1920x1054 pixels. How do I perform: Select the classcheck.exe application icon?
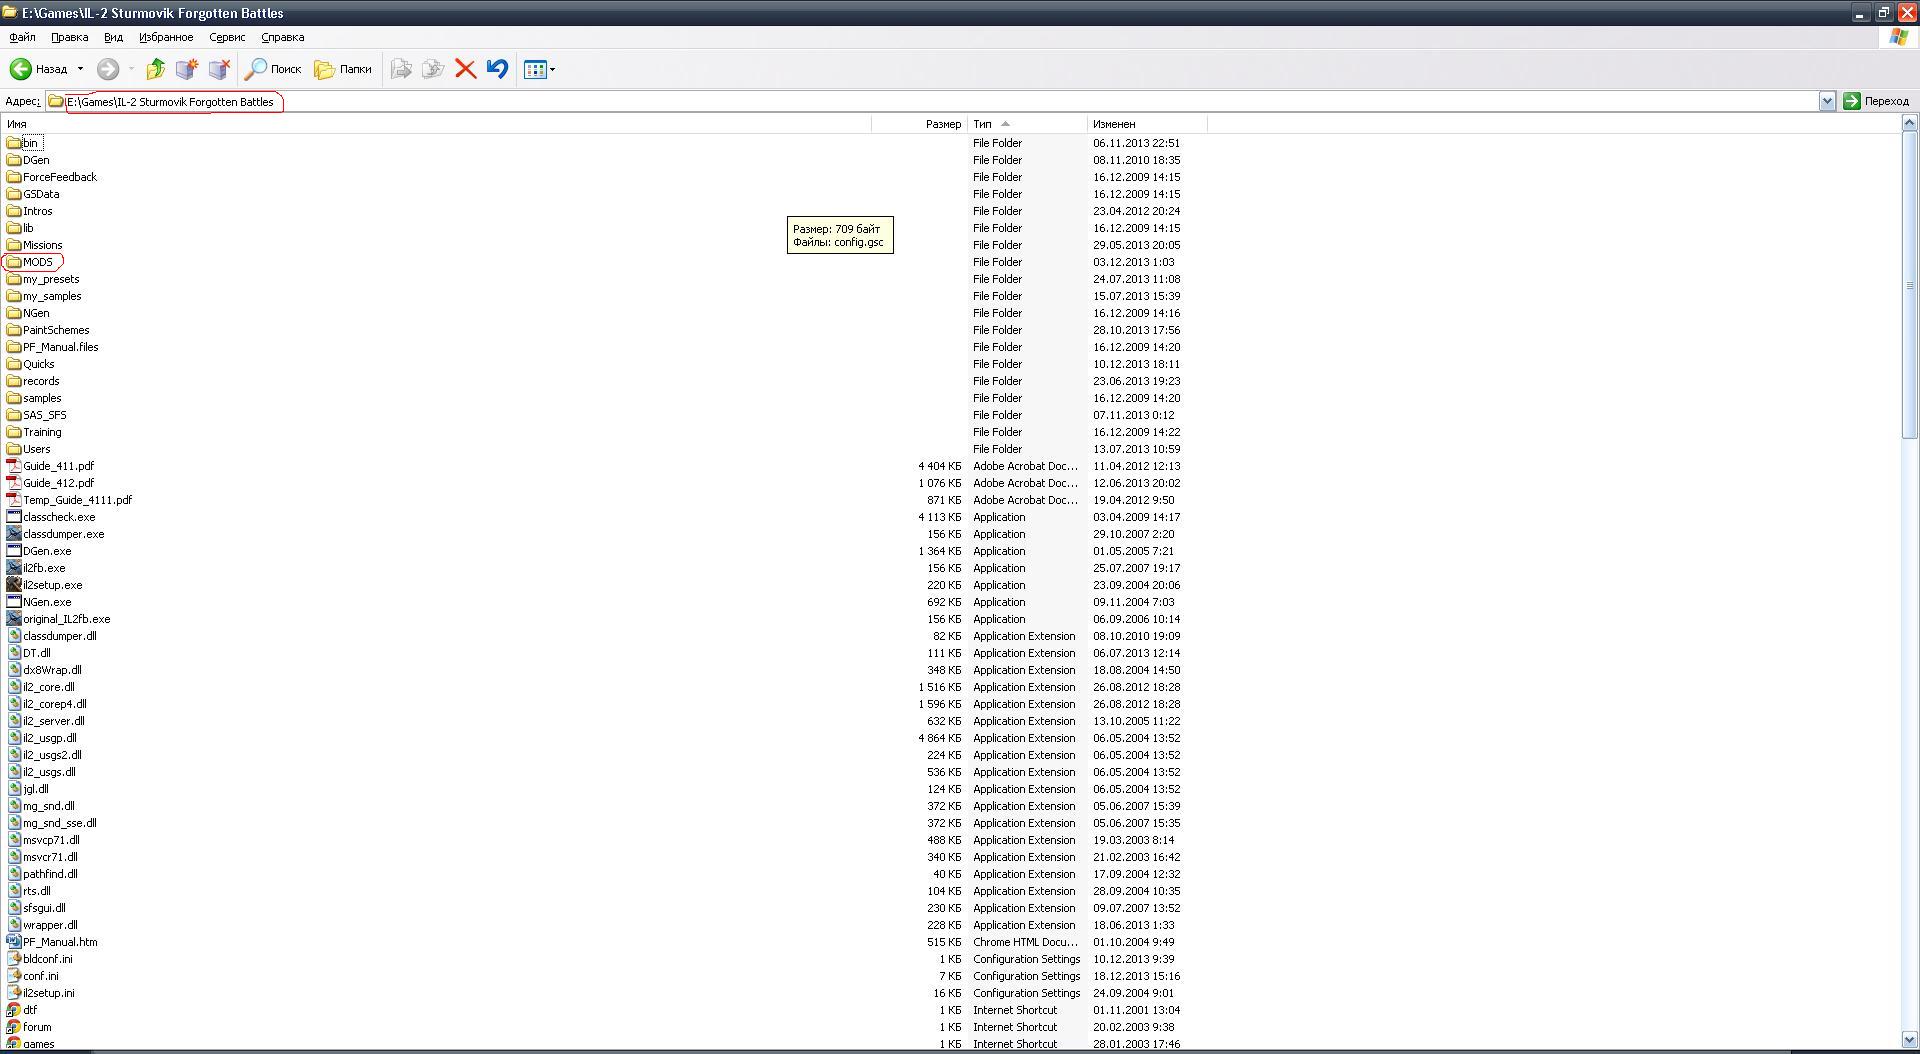[x=14, y=517]
